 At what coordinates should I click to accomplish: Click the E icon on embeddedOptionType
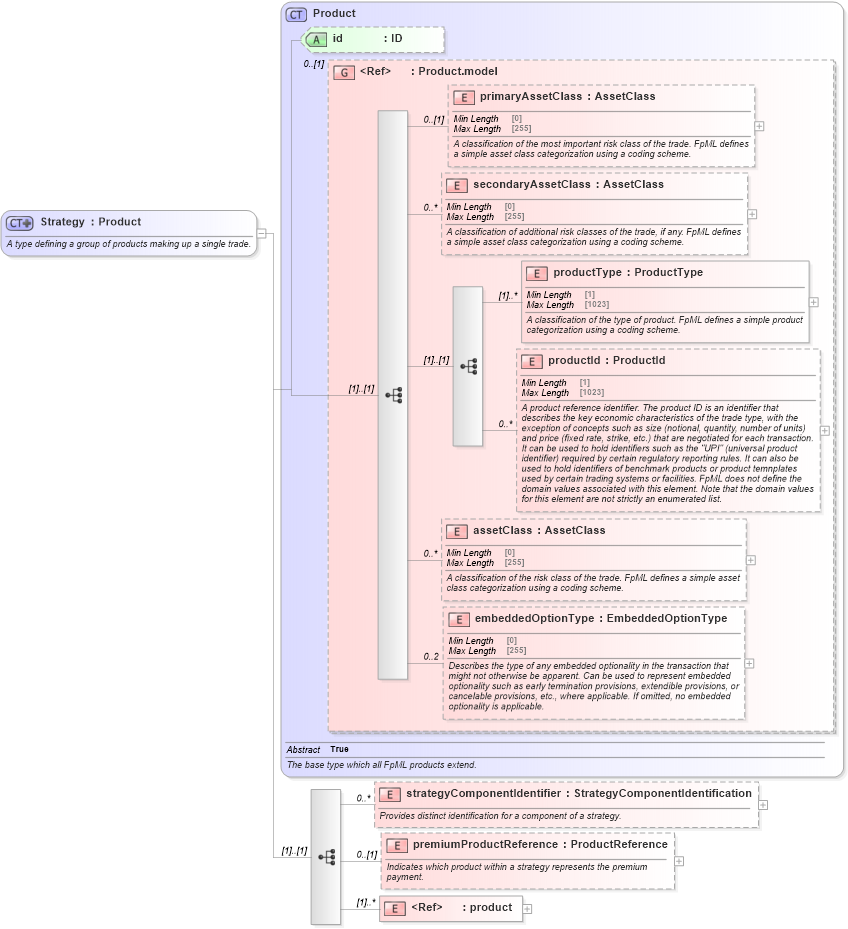click(x=460, y=618)
